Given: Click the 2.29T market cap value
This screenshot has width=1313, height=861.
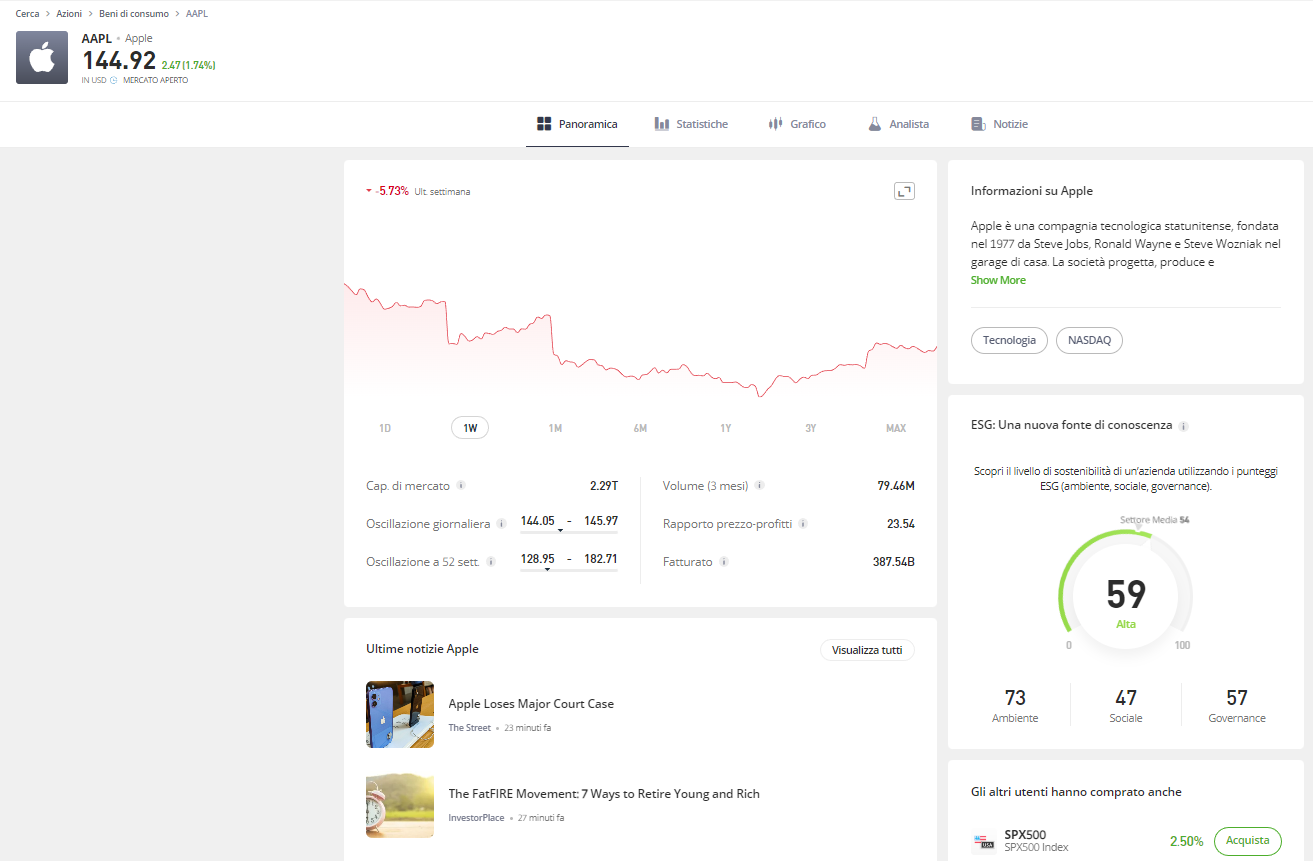Looking at the screenshot, I should 604,486.
